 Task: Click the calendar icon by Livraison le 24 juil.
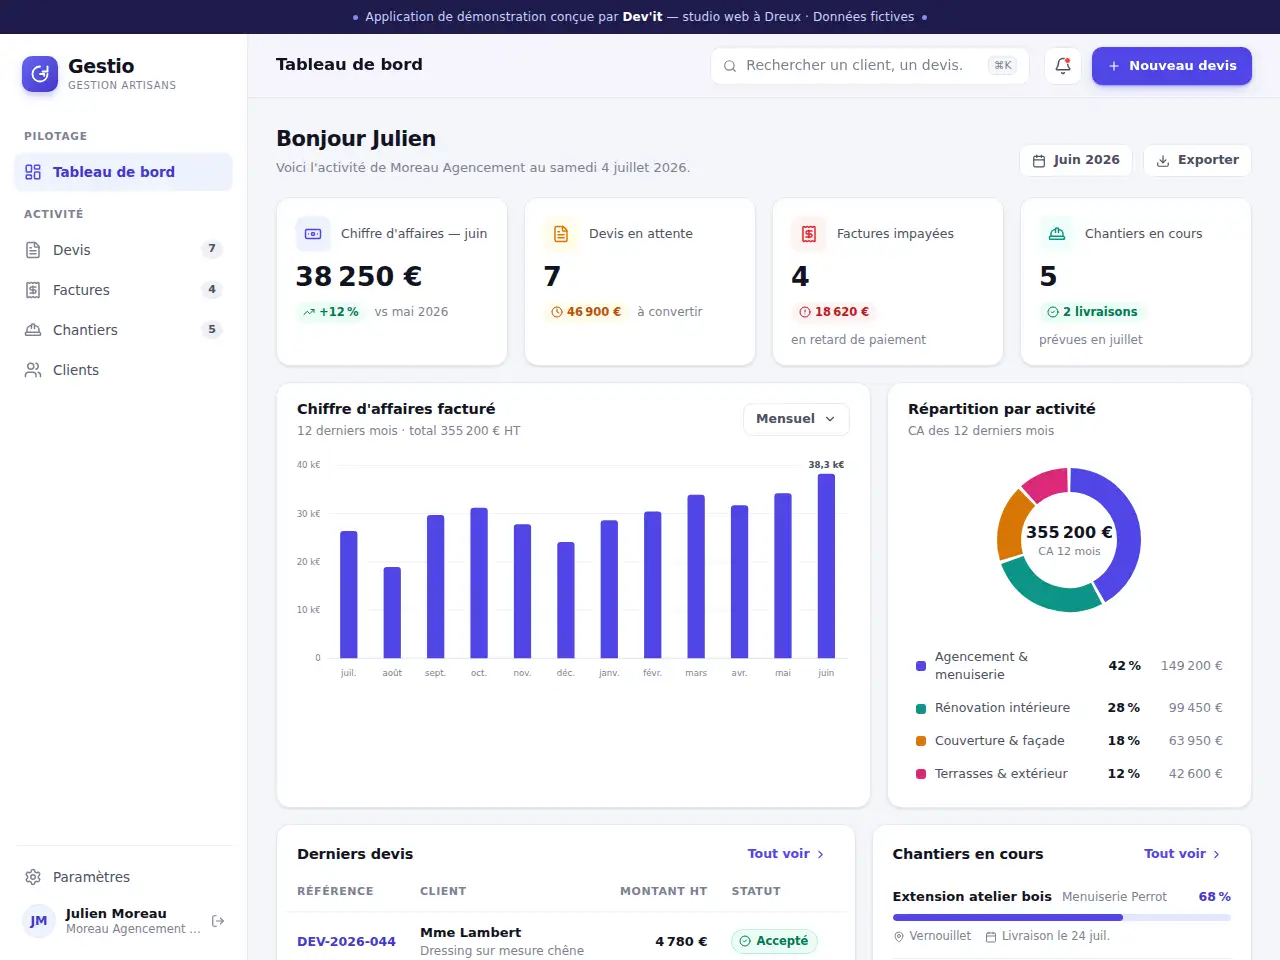pos(991,937)
